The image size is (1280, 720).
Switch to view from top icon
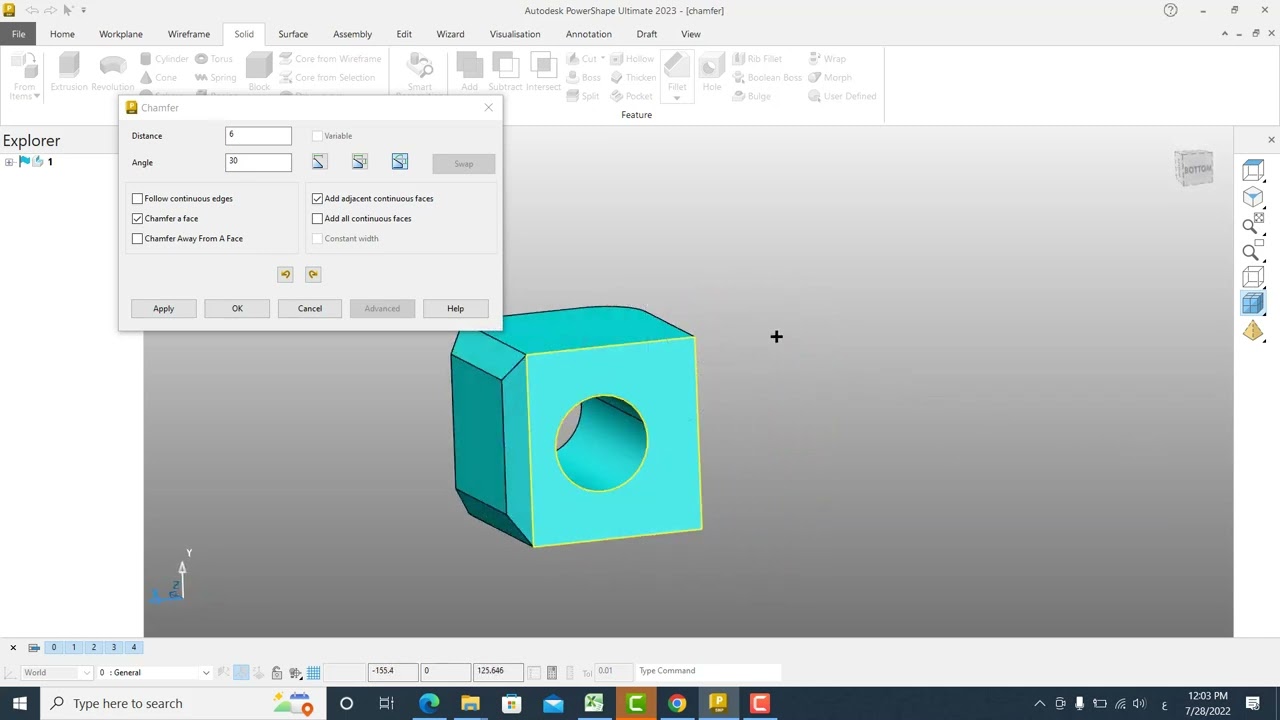tap(1253, 170)
